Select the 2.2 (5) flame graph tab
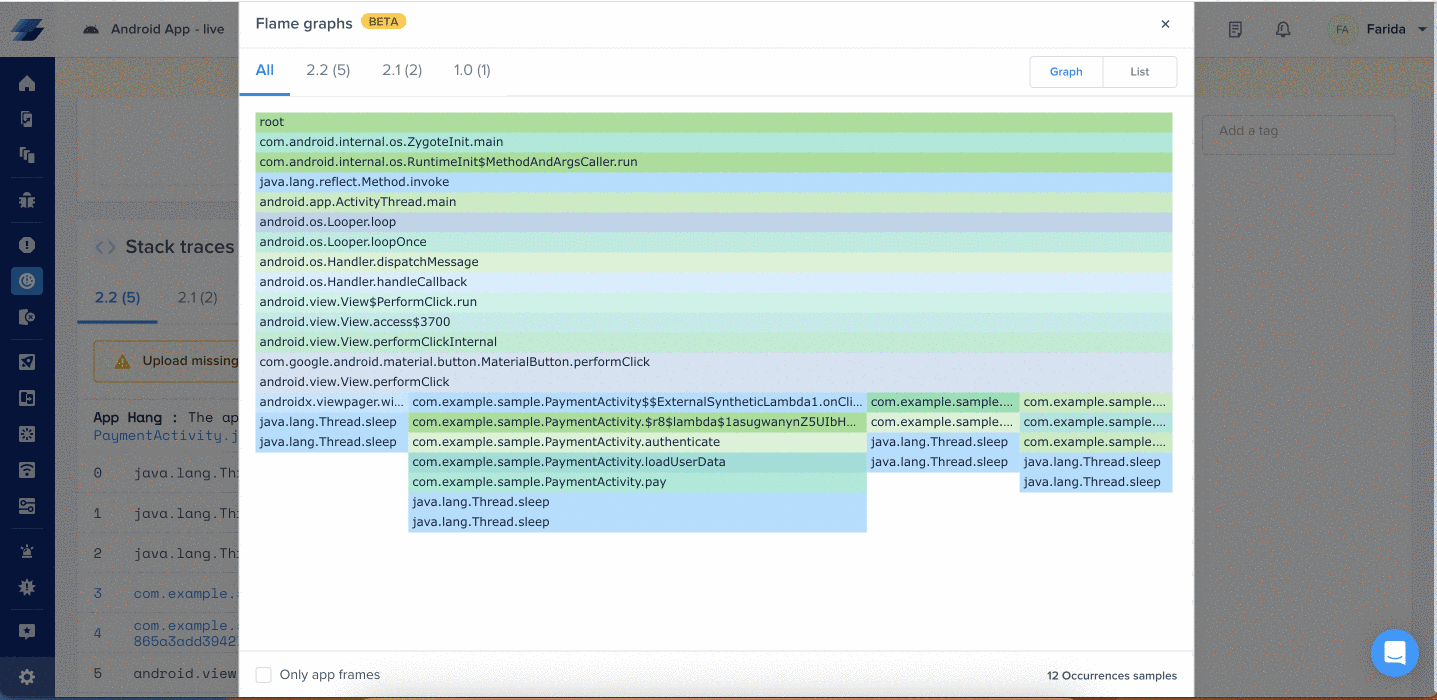 click(x=328, y=70)
